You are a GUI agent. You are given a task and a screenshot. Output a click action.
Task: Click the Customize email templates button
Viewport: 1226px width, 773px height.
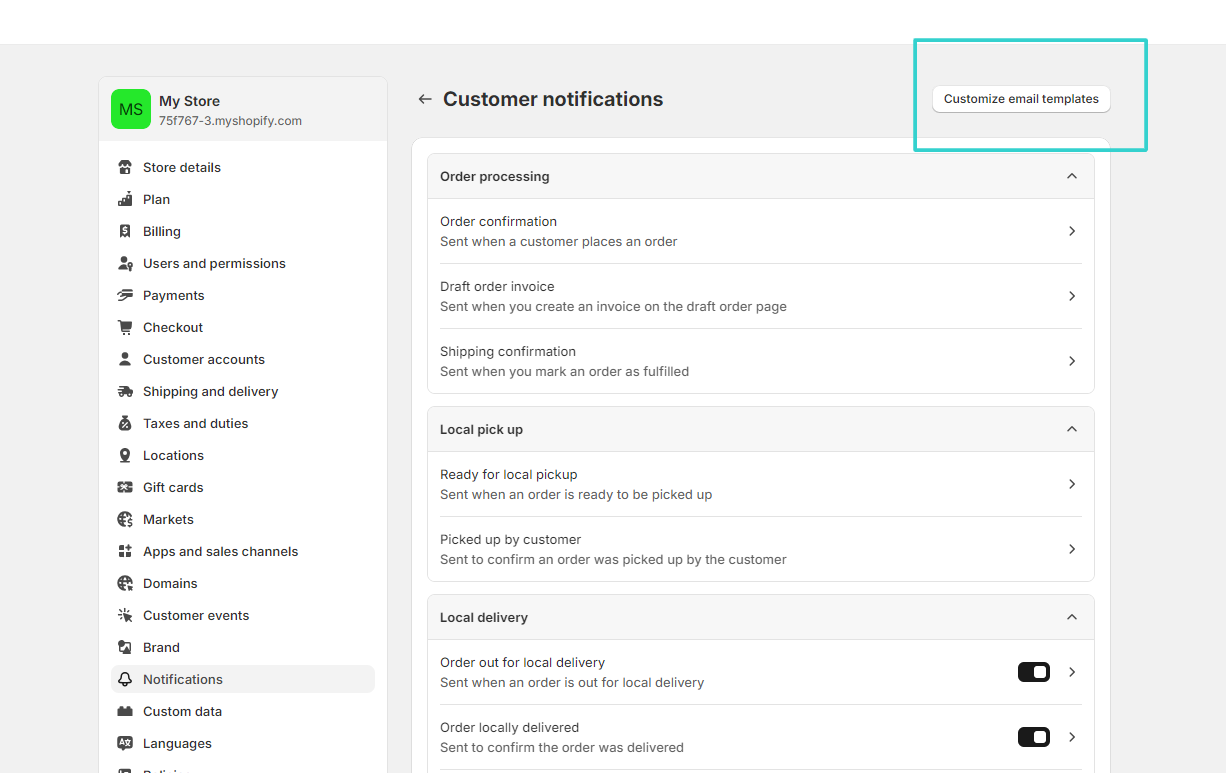click(1020, 99)
